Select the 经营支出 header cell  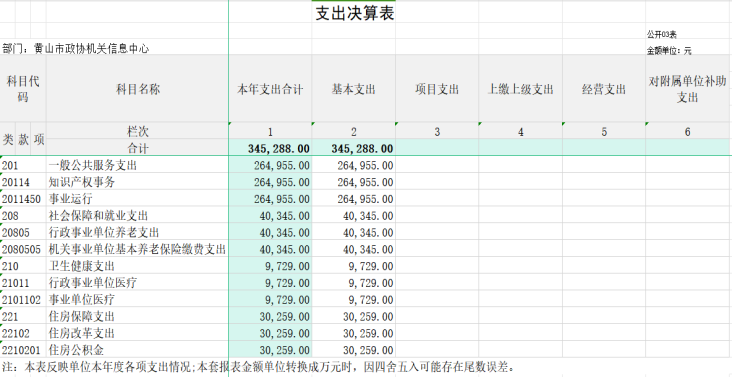tap(604, 89)
